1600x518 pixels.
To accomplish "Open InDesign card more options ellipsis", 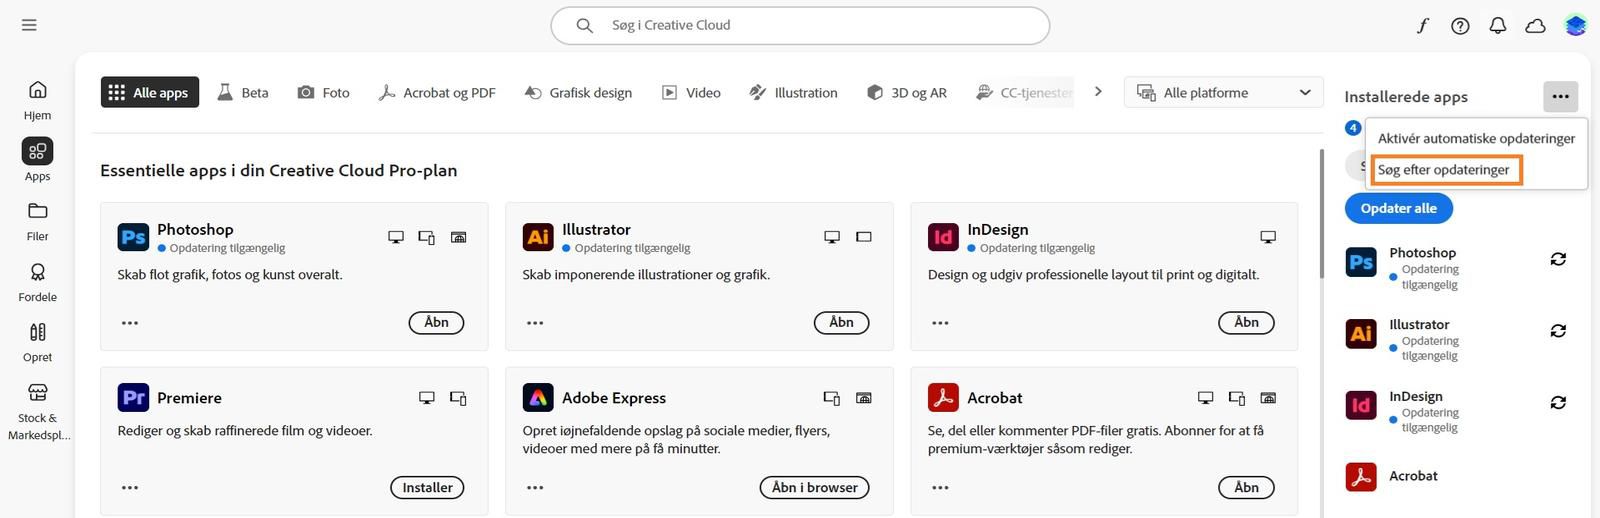I will [x=940, y=323].
